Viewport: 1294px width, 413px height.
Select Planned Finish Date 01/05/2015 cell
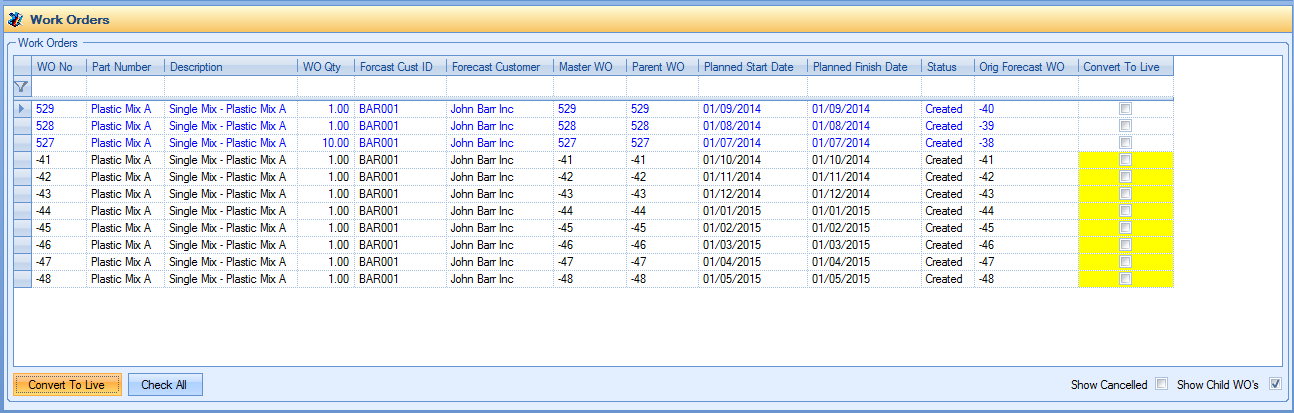point(863,279)
